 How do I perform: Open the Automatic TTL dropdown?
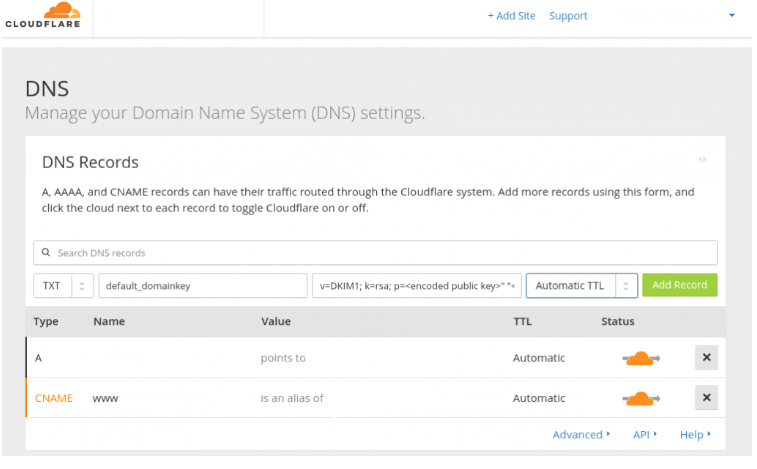point(582,285)
